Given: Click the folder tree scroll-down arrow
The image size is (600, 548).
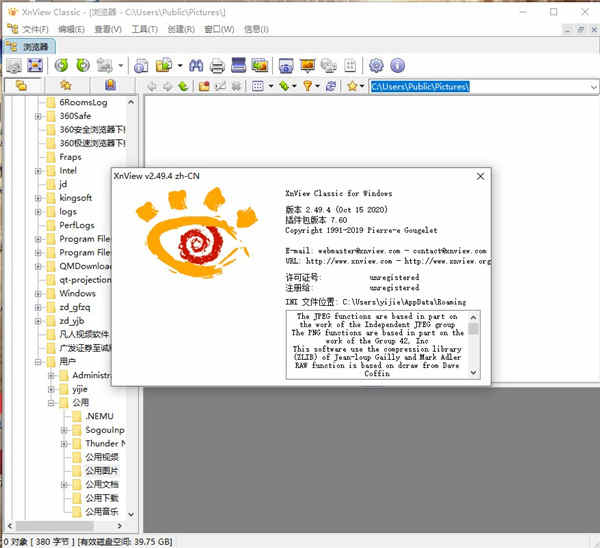Looking at the screenshot, I should click(131, 515).
